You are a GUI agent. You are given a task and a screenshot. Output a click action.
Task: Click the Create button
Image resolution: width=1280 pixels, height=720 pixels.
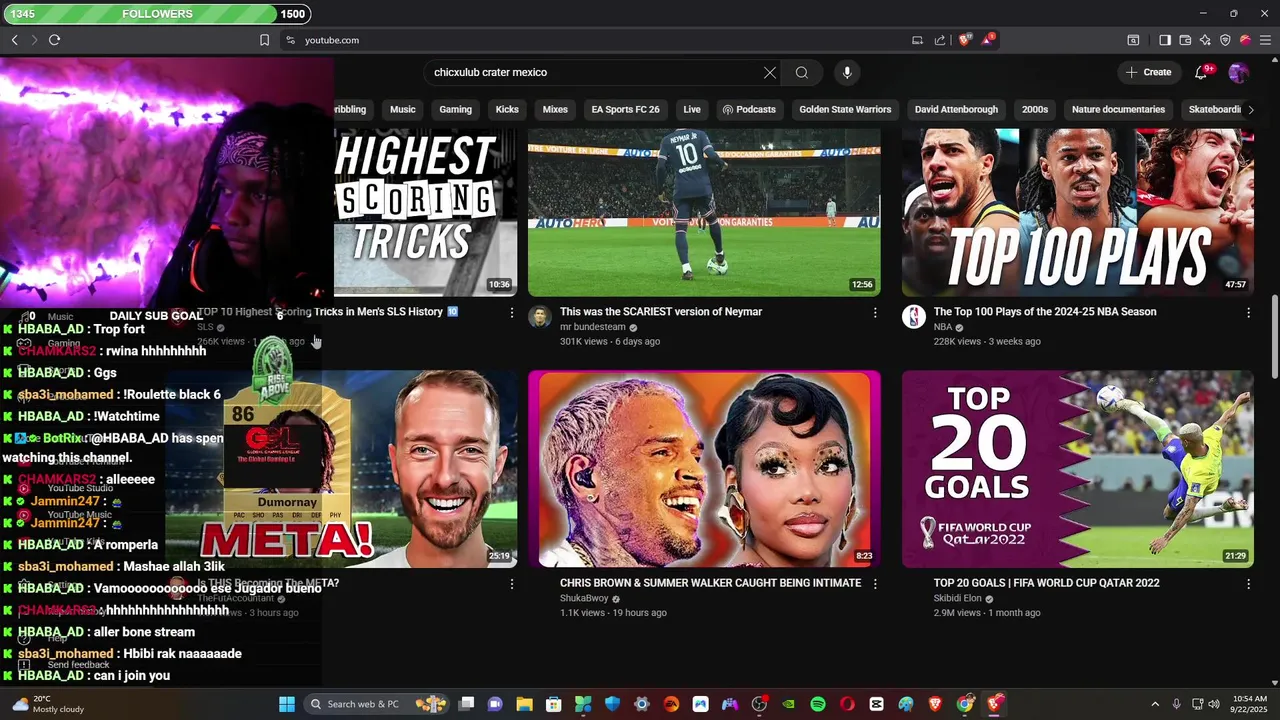click(x=1148, y=72)
